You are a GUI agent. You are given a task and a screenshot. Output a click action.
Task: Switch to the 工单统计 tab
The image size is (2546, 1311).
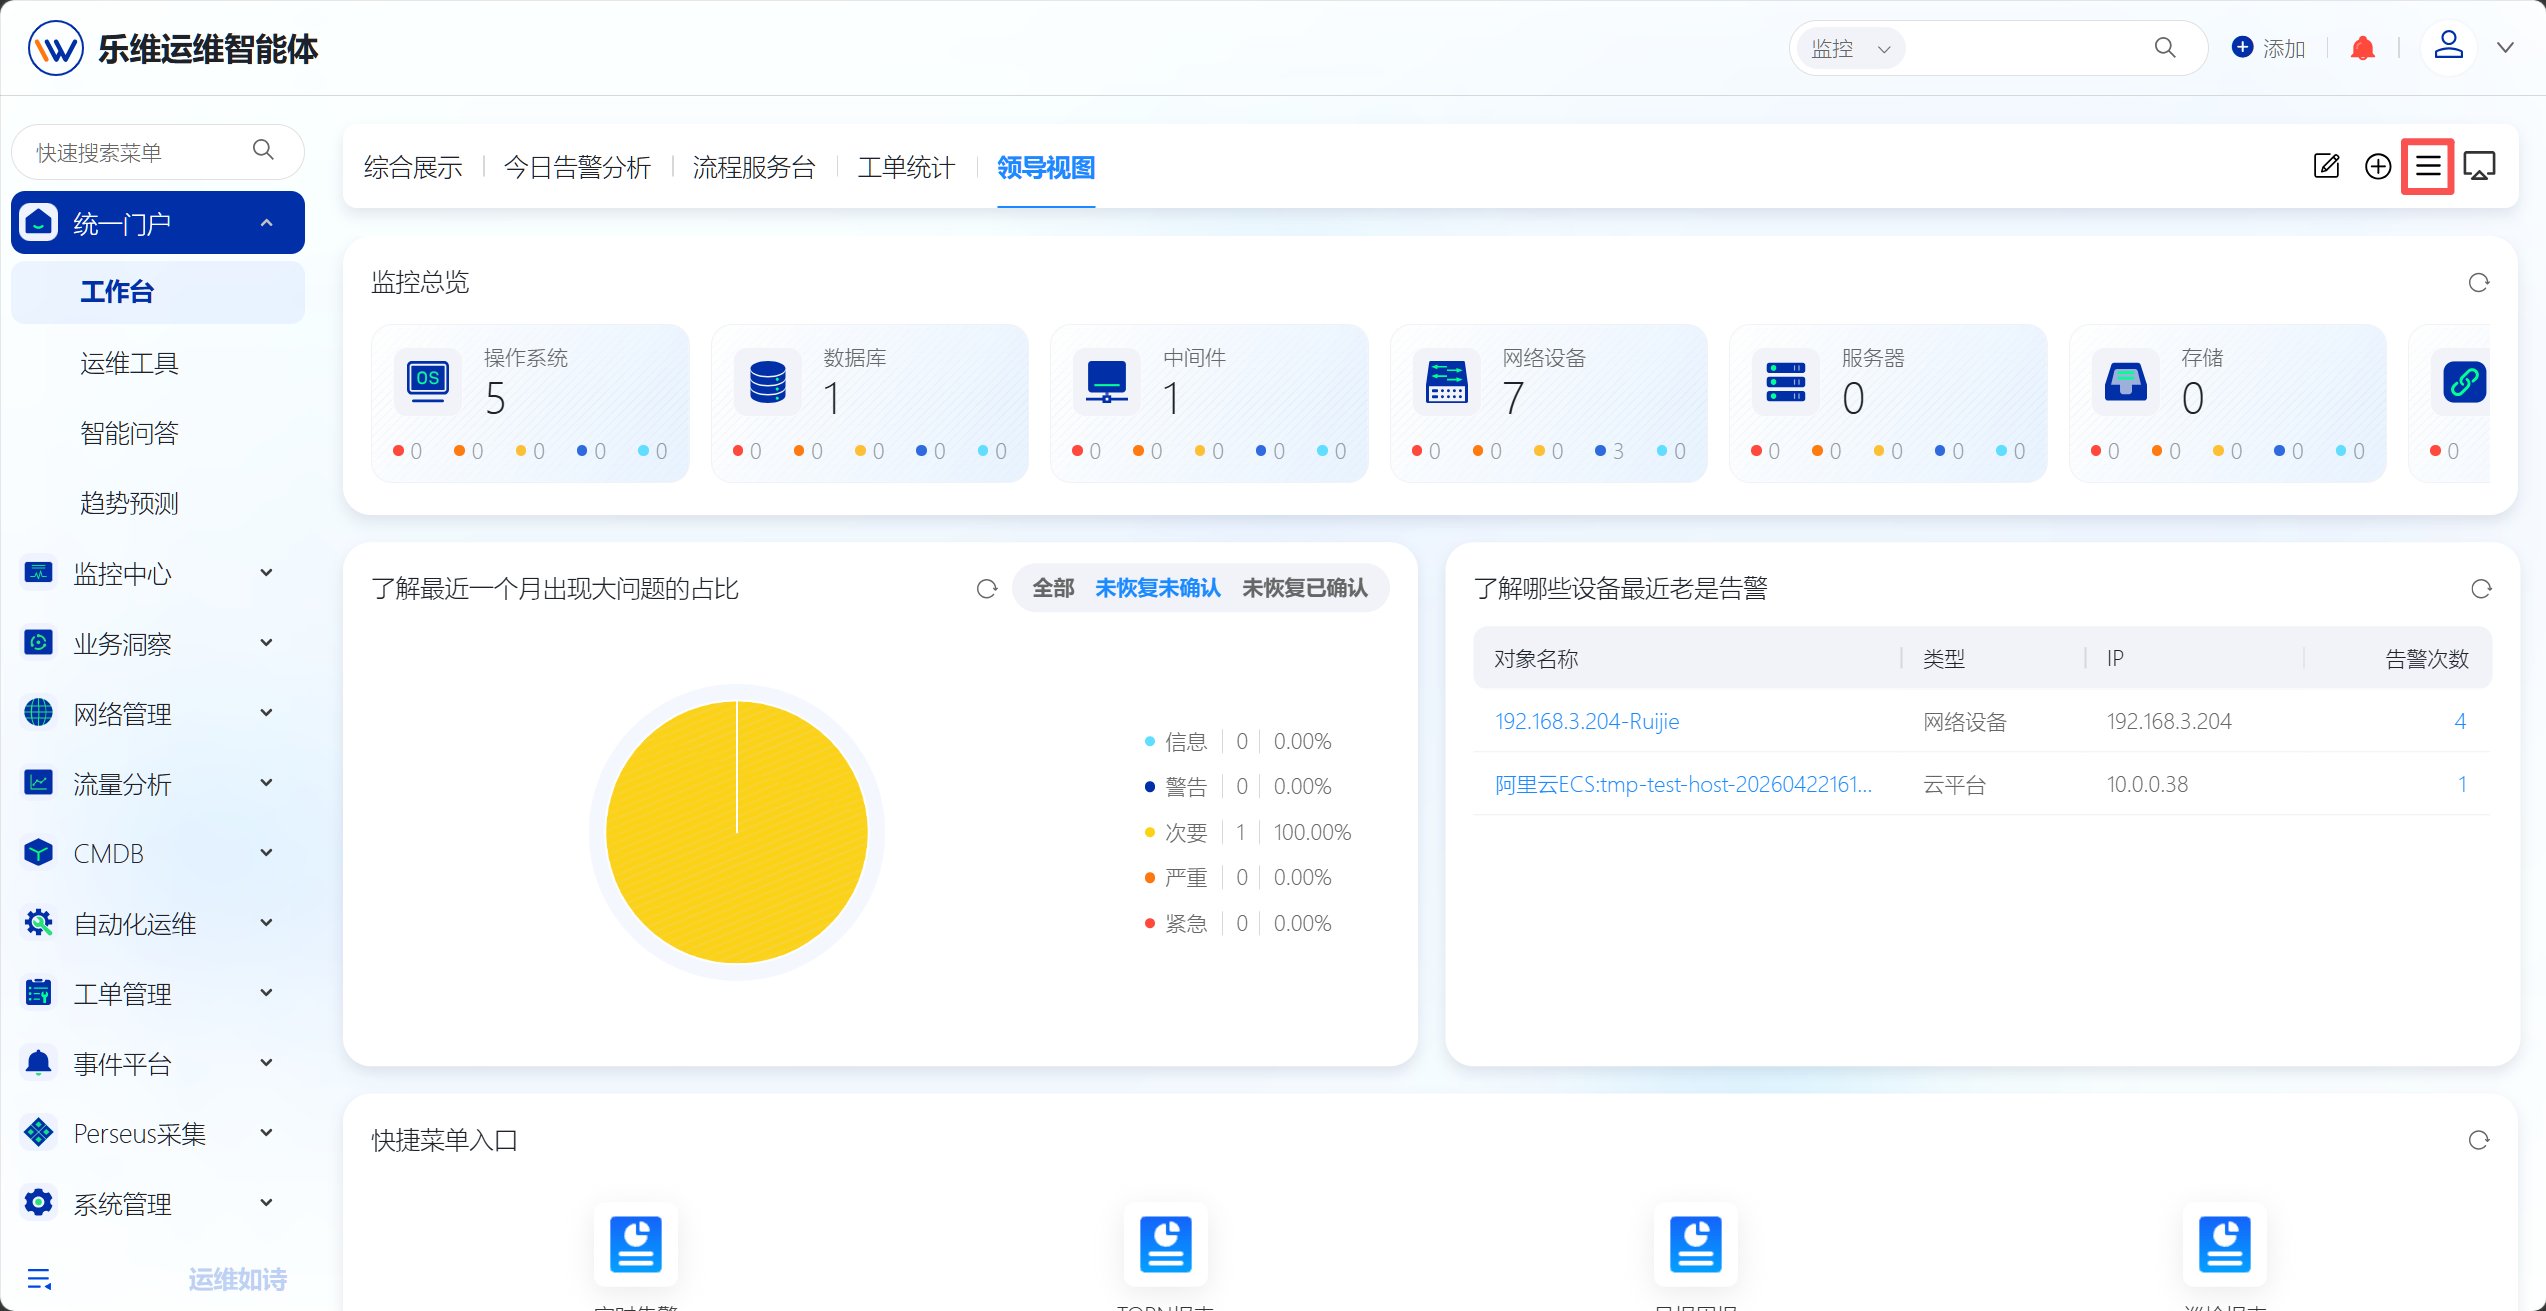coord(906,167)
